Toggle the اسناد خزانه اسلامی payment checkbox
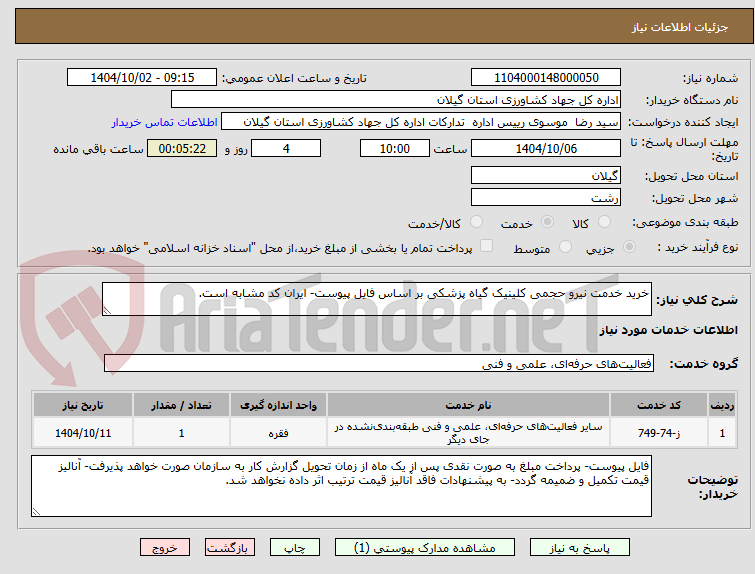The image size is (755, 574). (487, 246)
